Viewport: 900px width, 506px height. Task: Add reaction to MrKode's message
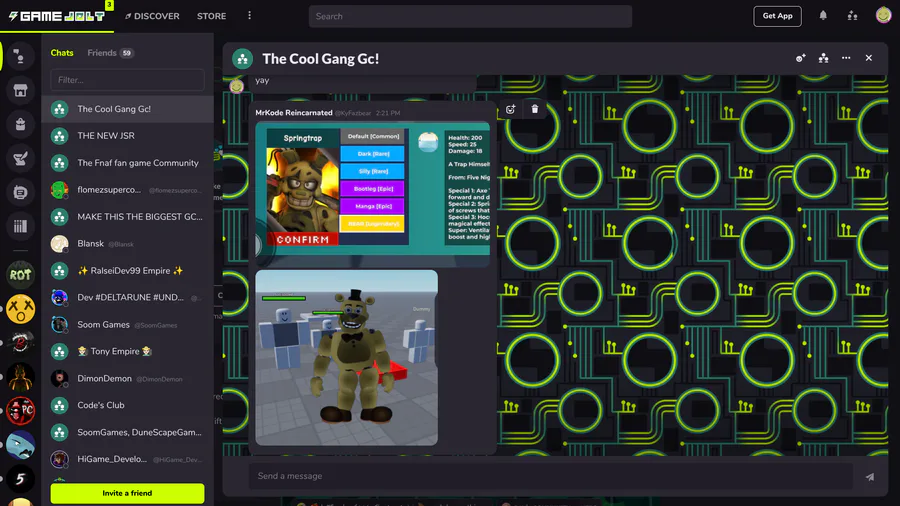point(510,109)
